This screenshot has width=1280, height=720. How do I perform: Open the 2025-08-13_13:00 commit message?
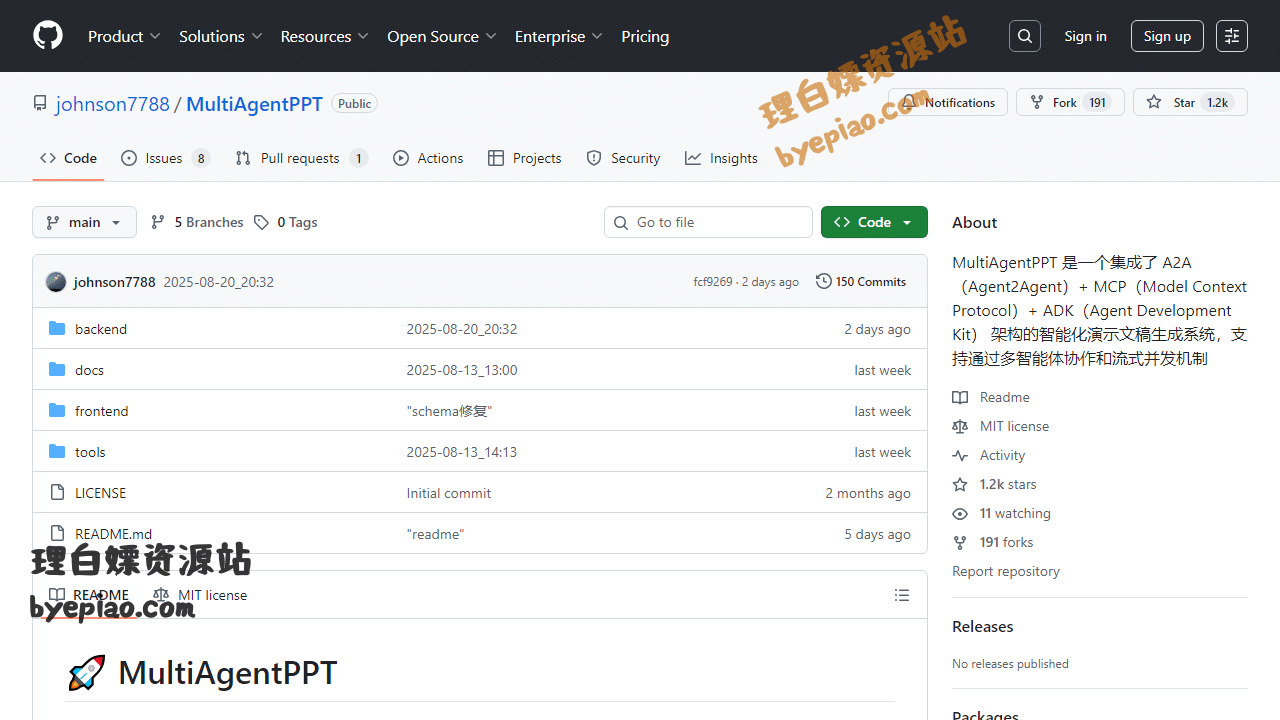[462, 370]
